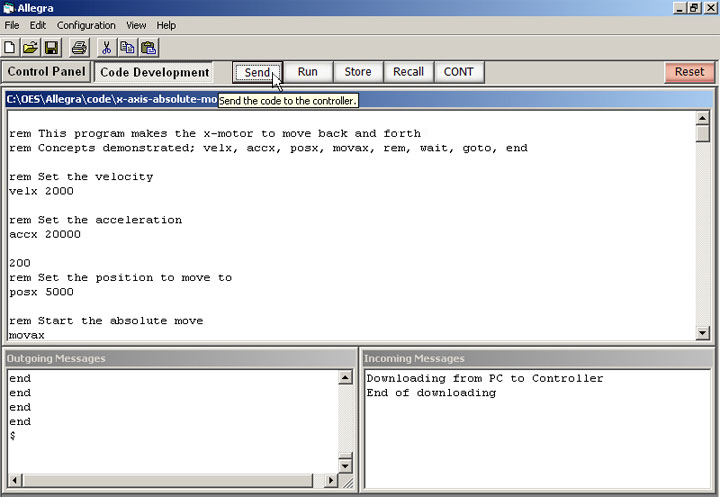This screenshot has height=497, width=720.
Task: Click 'rem Start the absolute move' comment
Action: click(106, 321)
